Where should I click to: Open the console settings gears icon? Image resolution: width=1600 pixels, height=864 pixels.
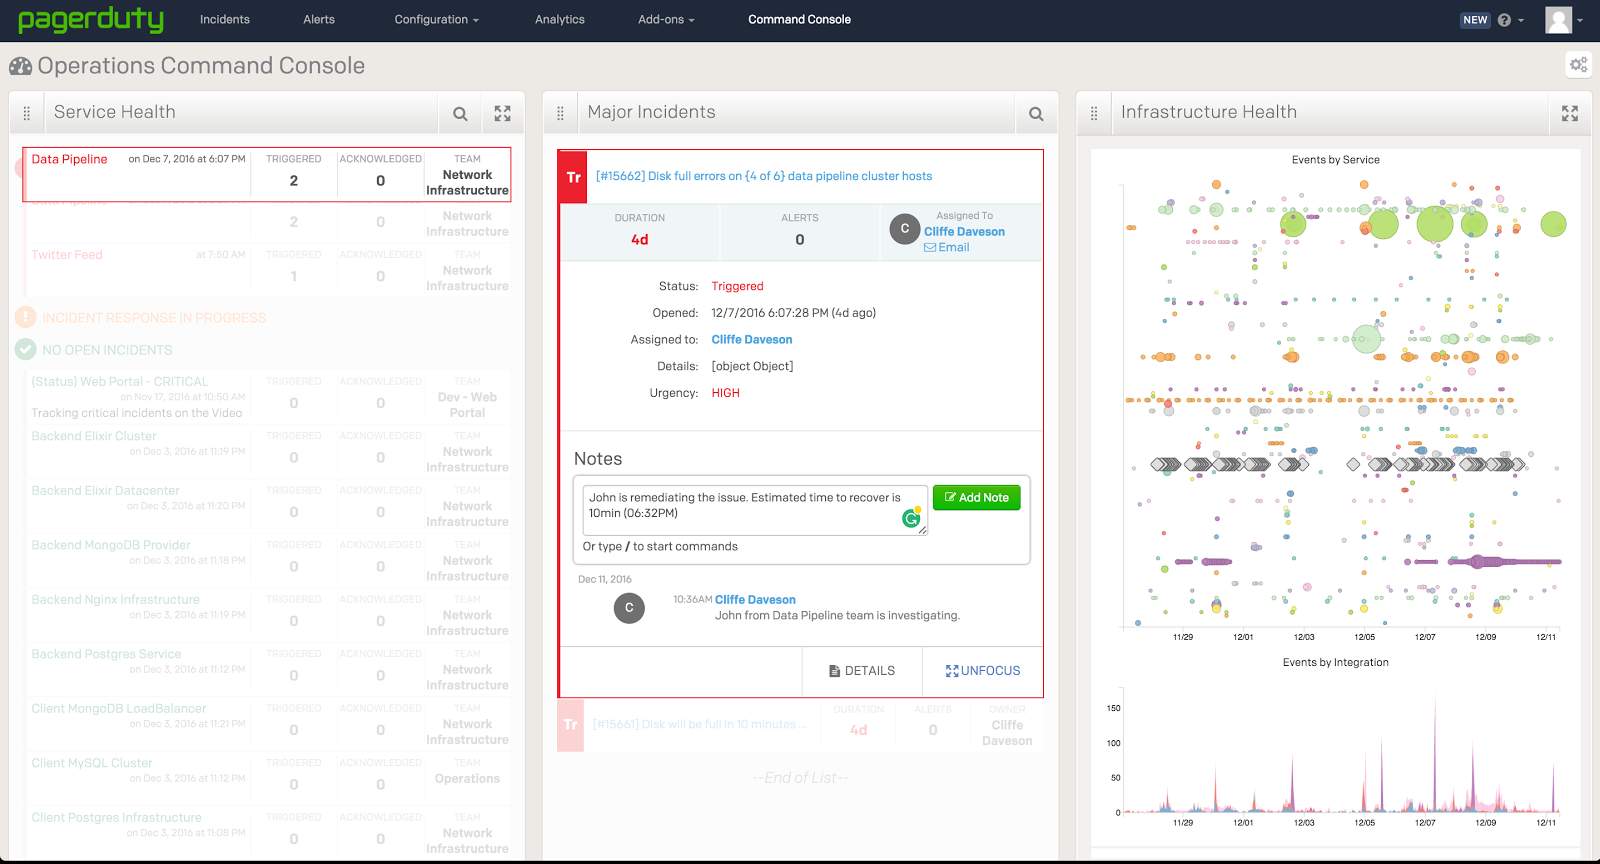1578,65
